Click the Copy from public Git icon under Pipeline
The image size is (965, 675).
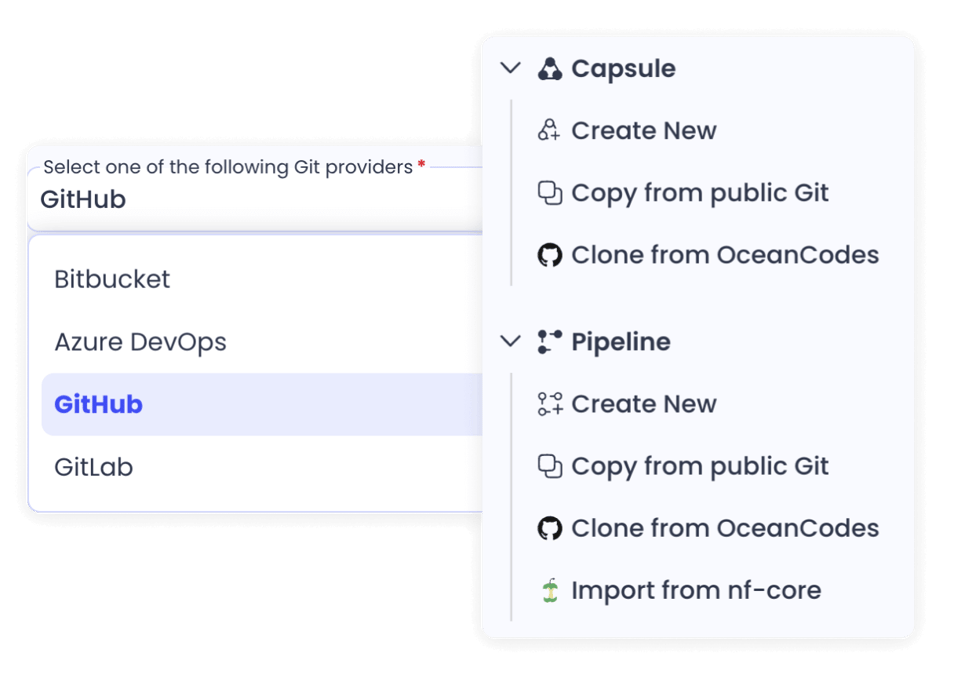[548, 466]
